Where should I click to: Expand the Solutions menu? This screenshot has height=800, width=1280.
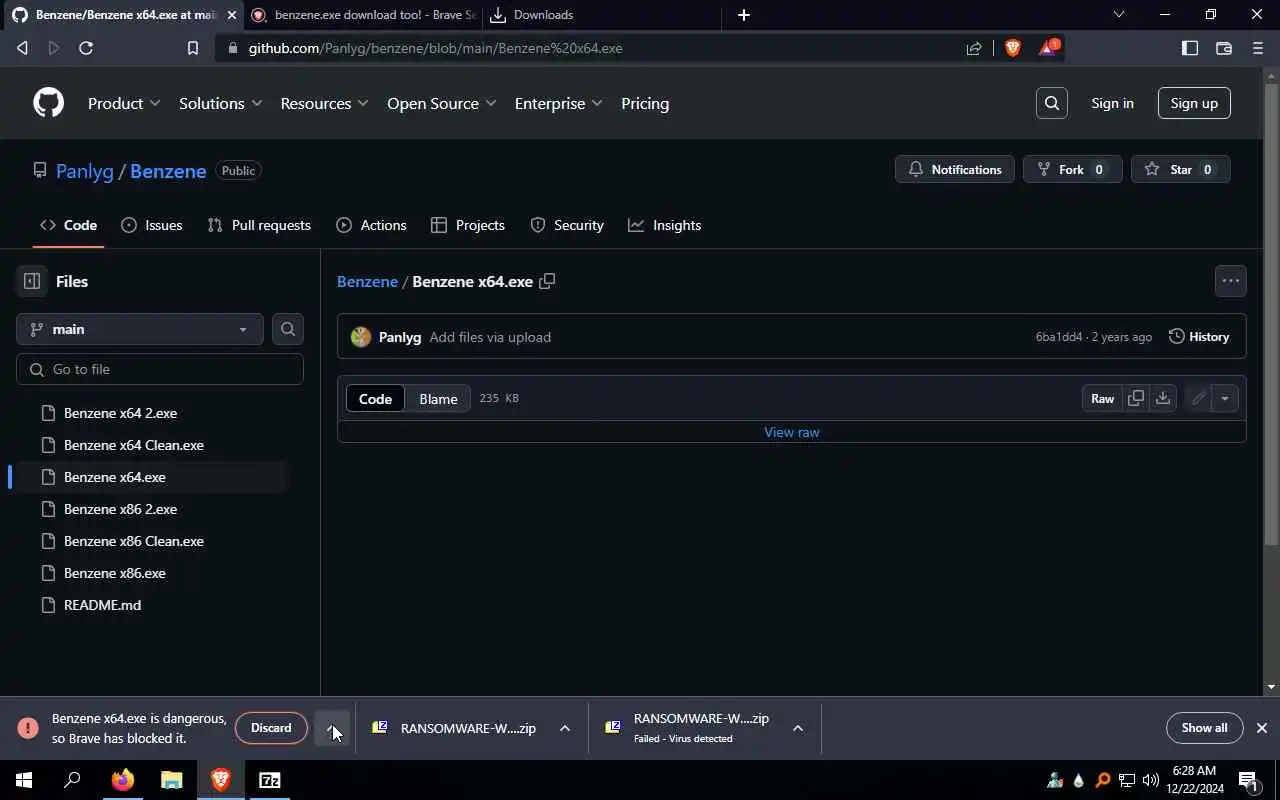(220, 103)
